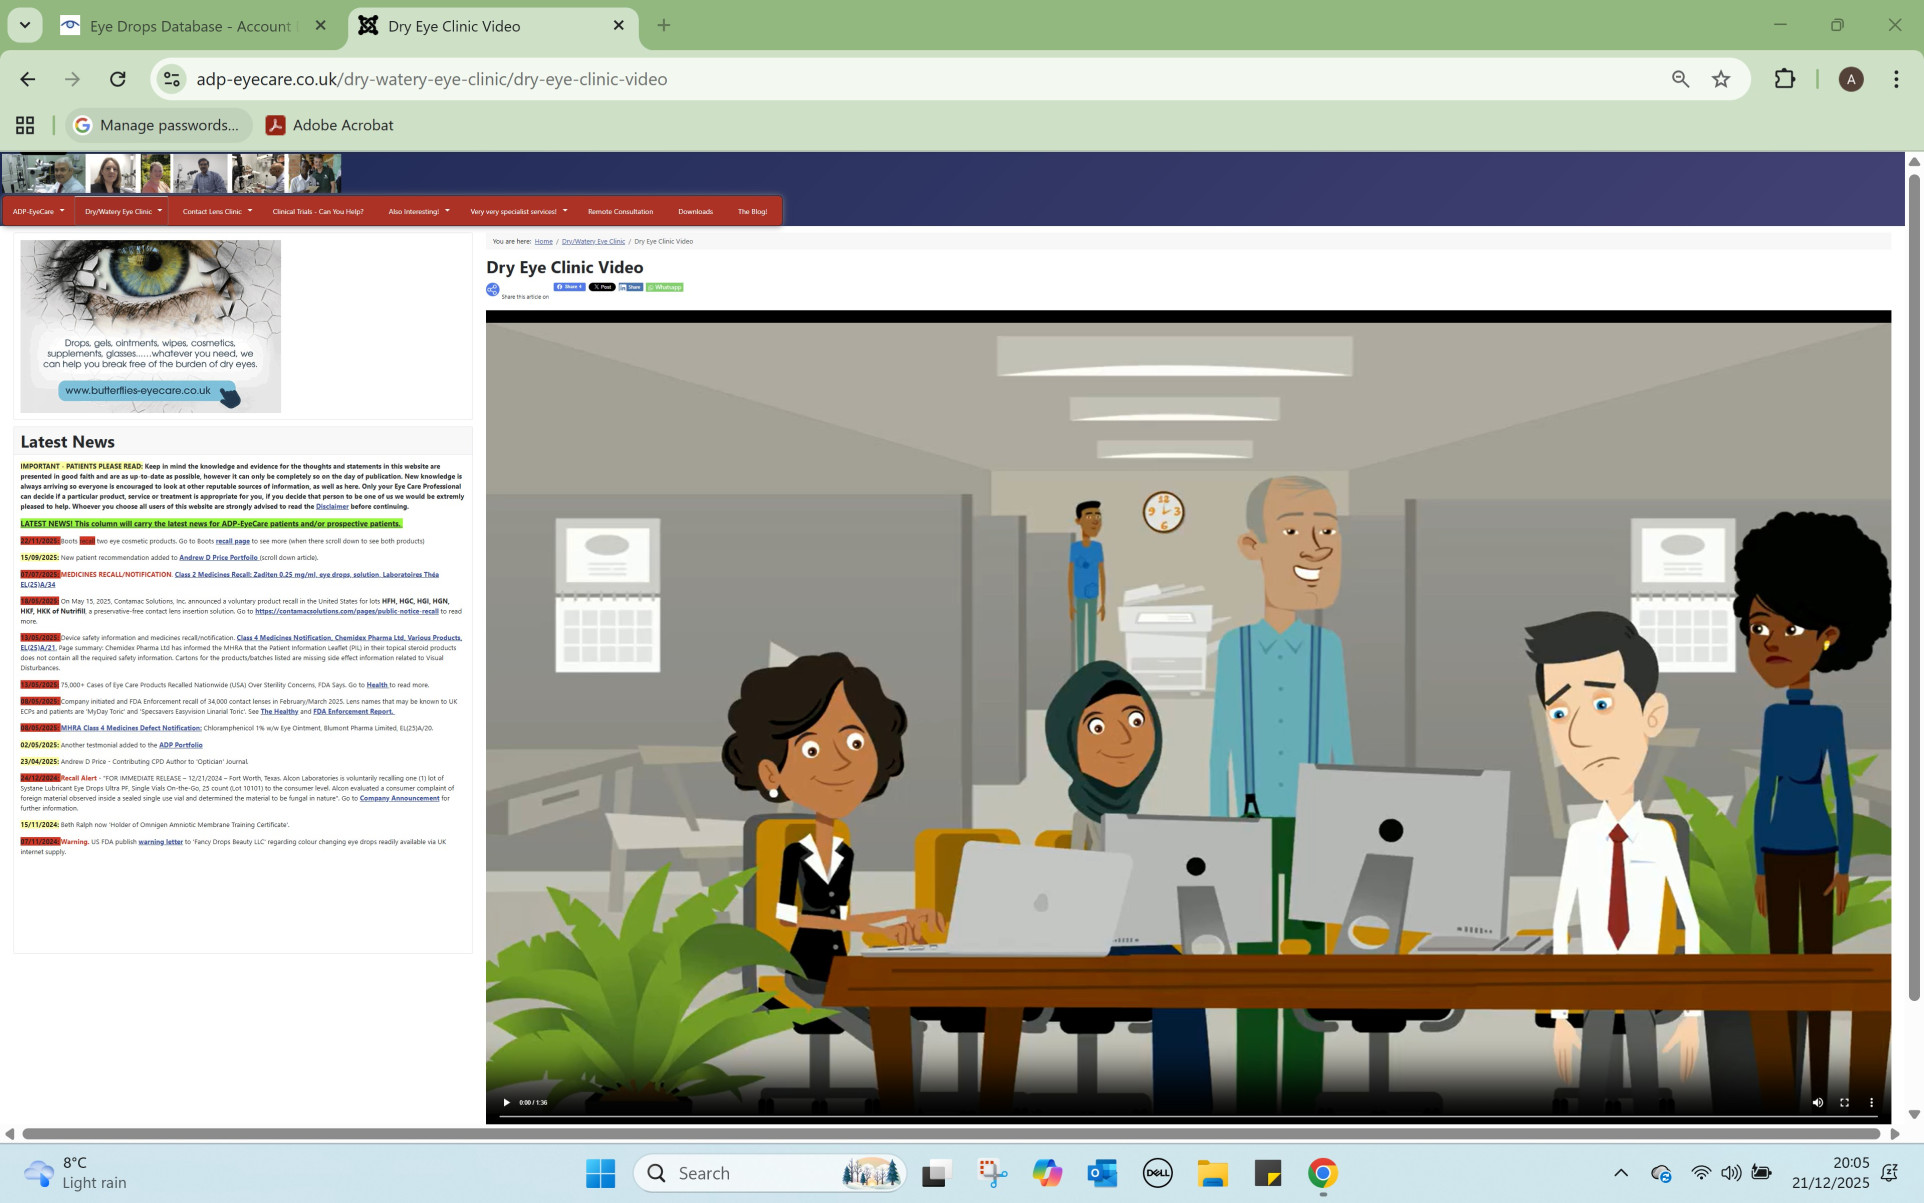Image resolution: width=1924 pixels, height=1203 pixels.
Task: Open Adobe Acrobat from the bookmarks bar
Action: click(x=329, y=125)
